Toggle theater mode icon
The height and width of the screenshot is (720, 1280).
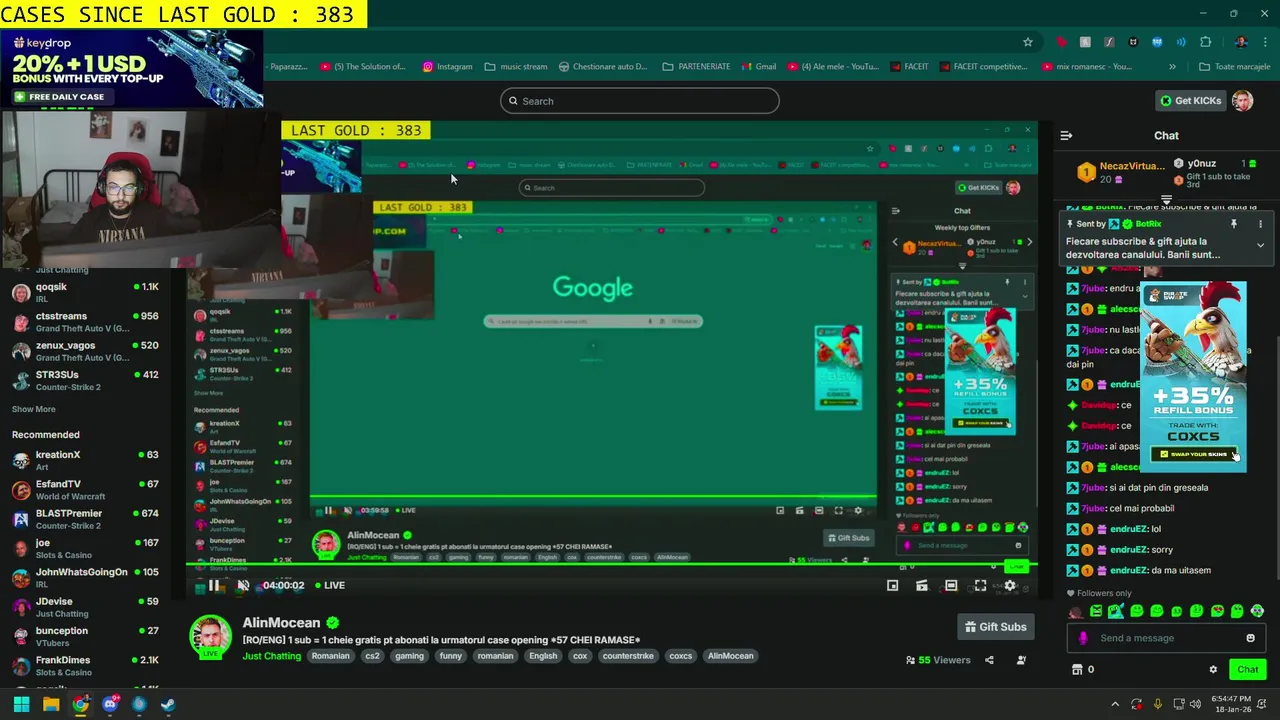pyautogui.click(x=951, y=586)
